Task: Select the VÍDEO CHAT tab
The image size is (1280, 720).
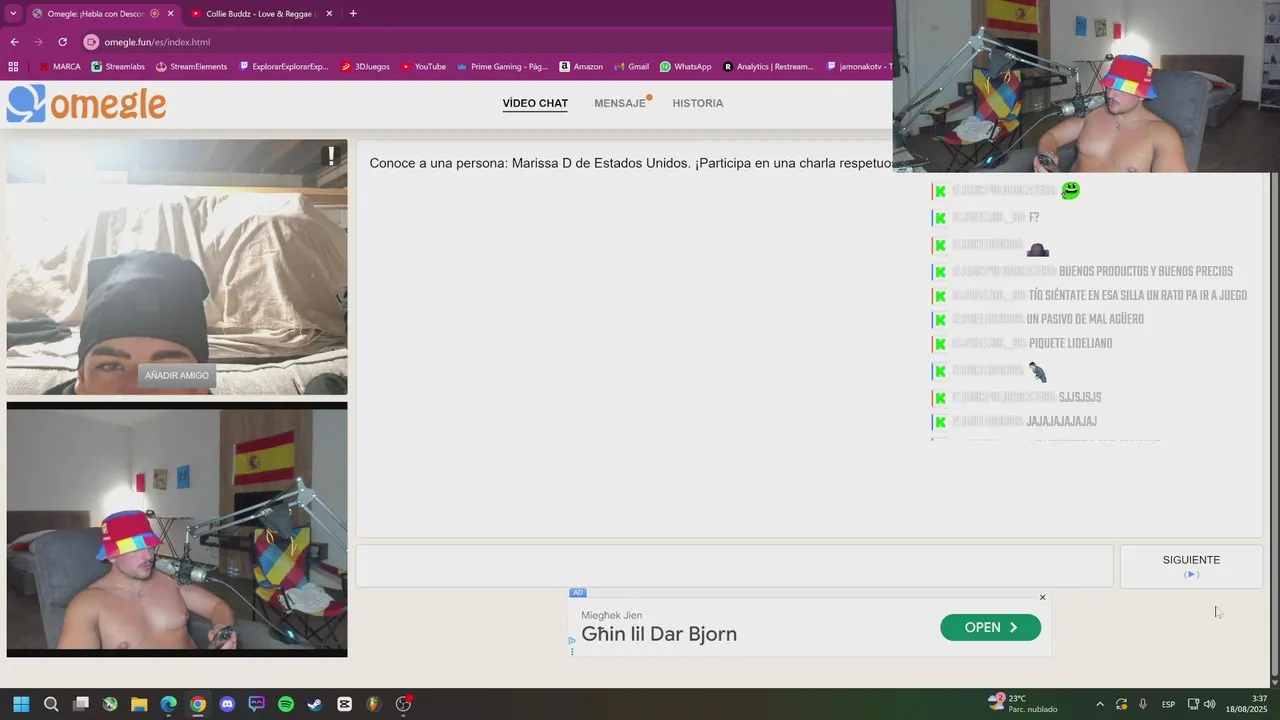Action: [535, 103]
